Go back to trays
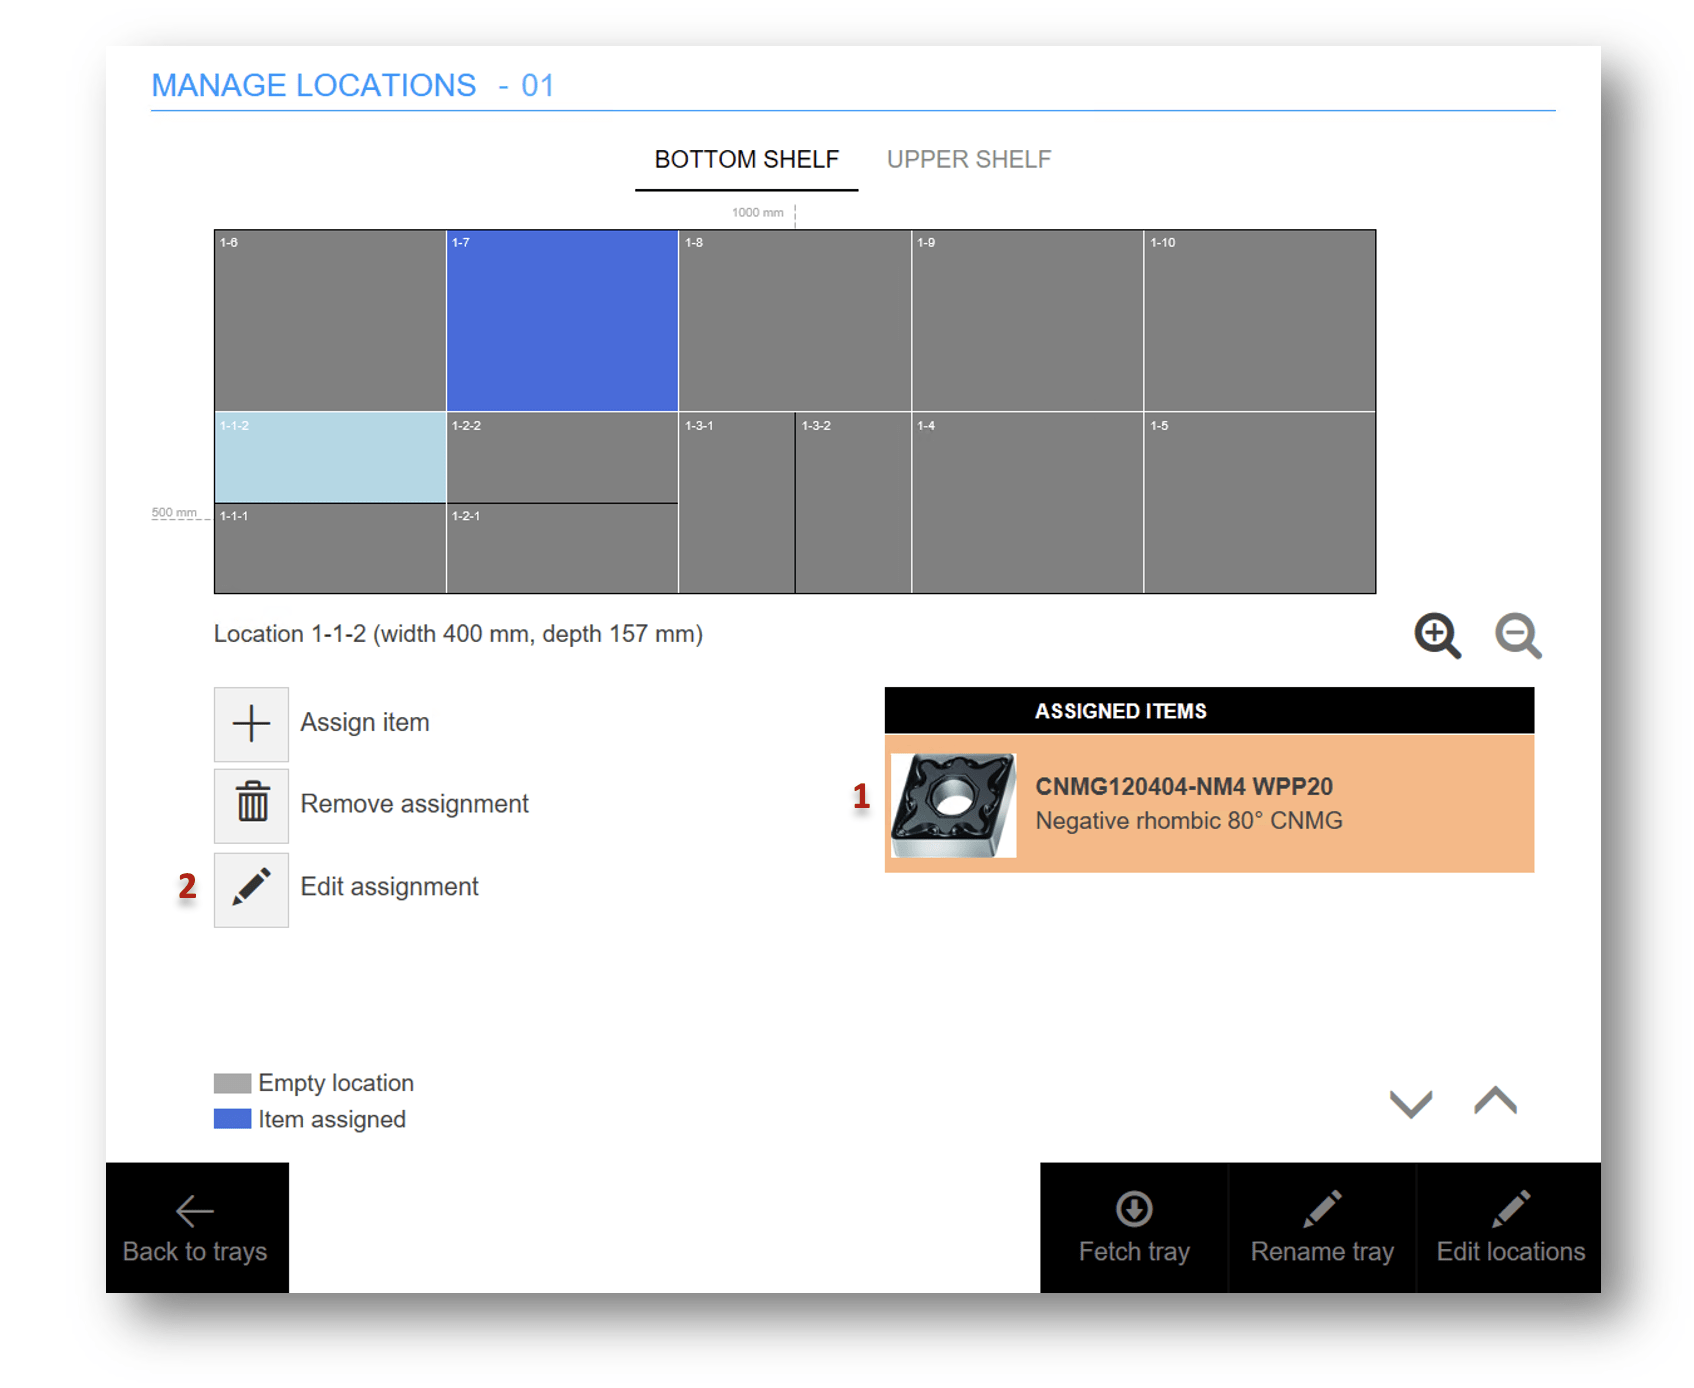Screen dimensions: 1694x1388 click(x=196, y=1228)
